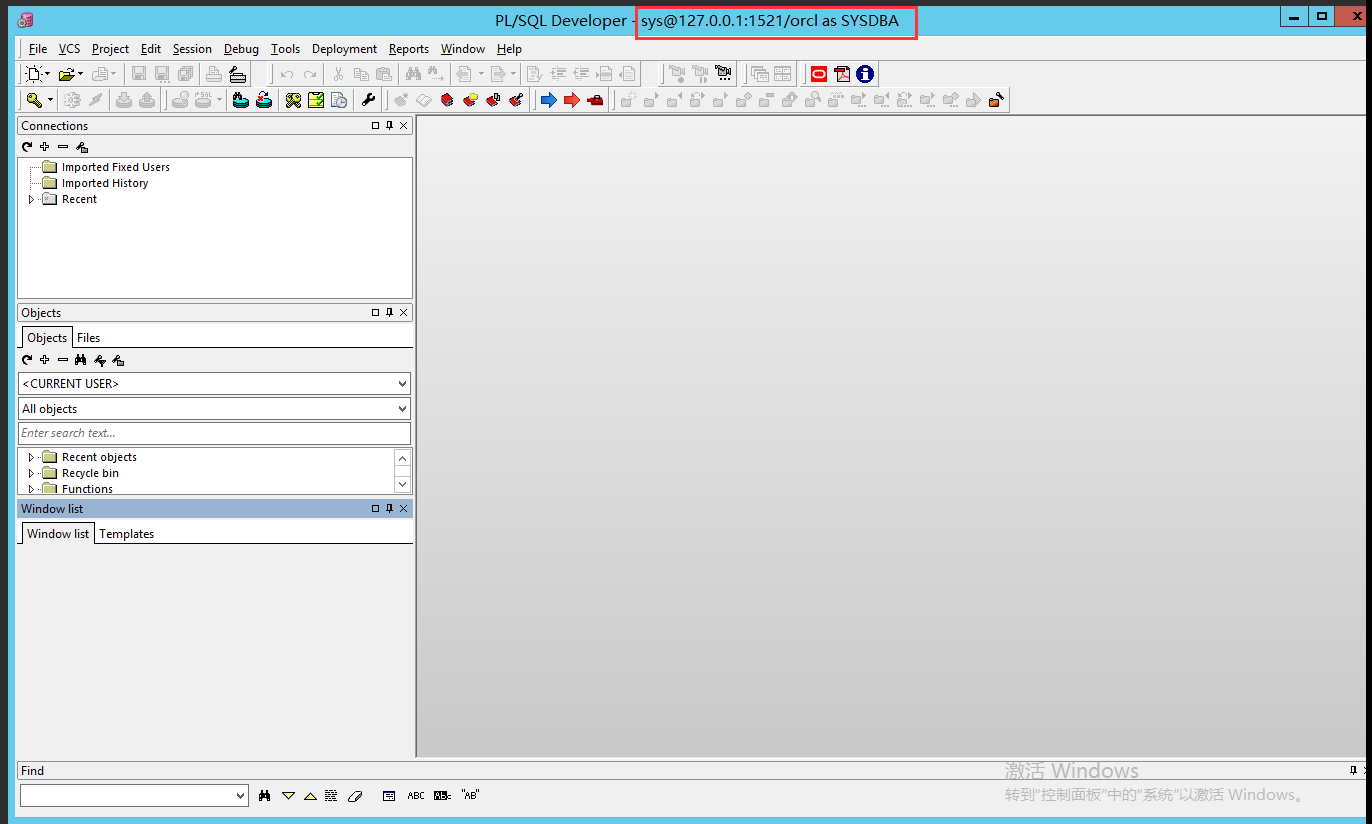Open the crossed keys toolbar icon

click(293, 100)
